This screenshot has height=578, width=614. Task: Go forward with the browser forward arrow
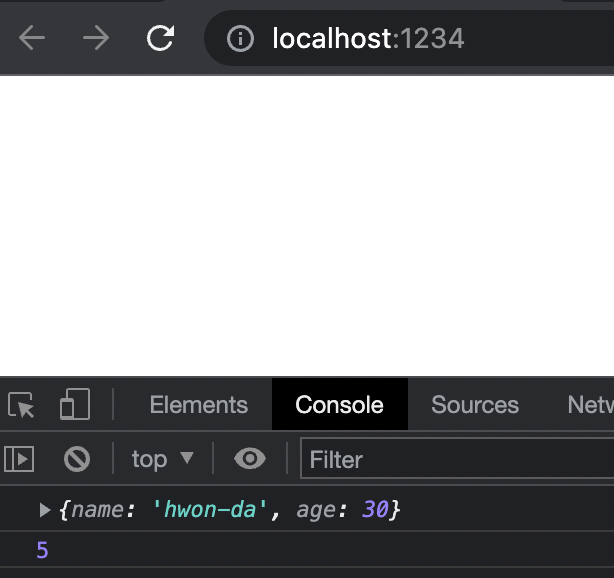point(96,38)
